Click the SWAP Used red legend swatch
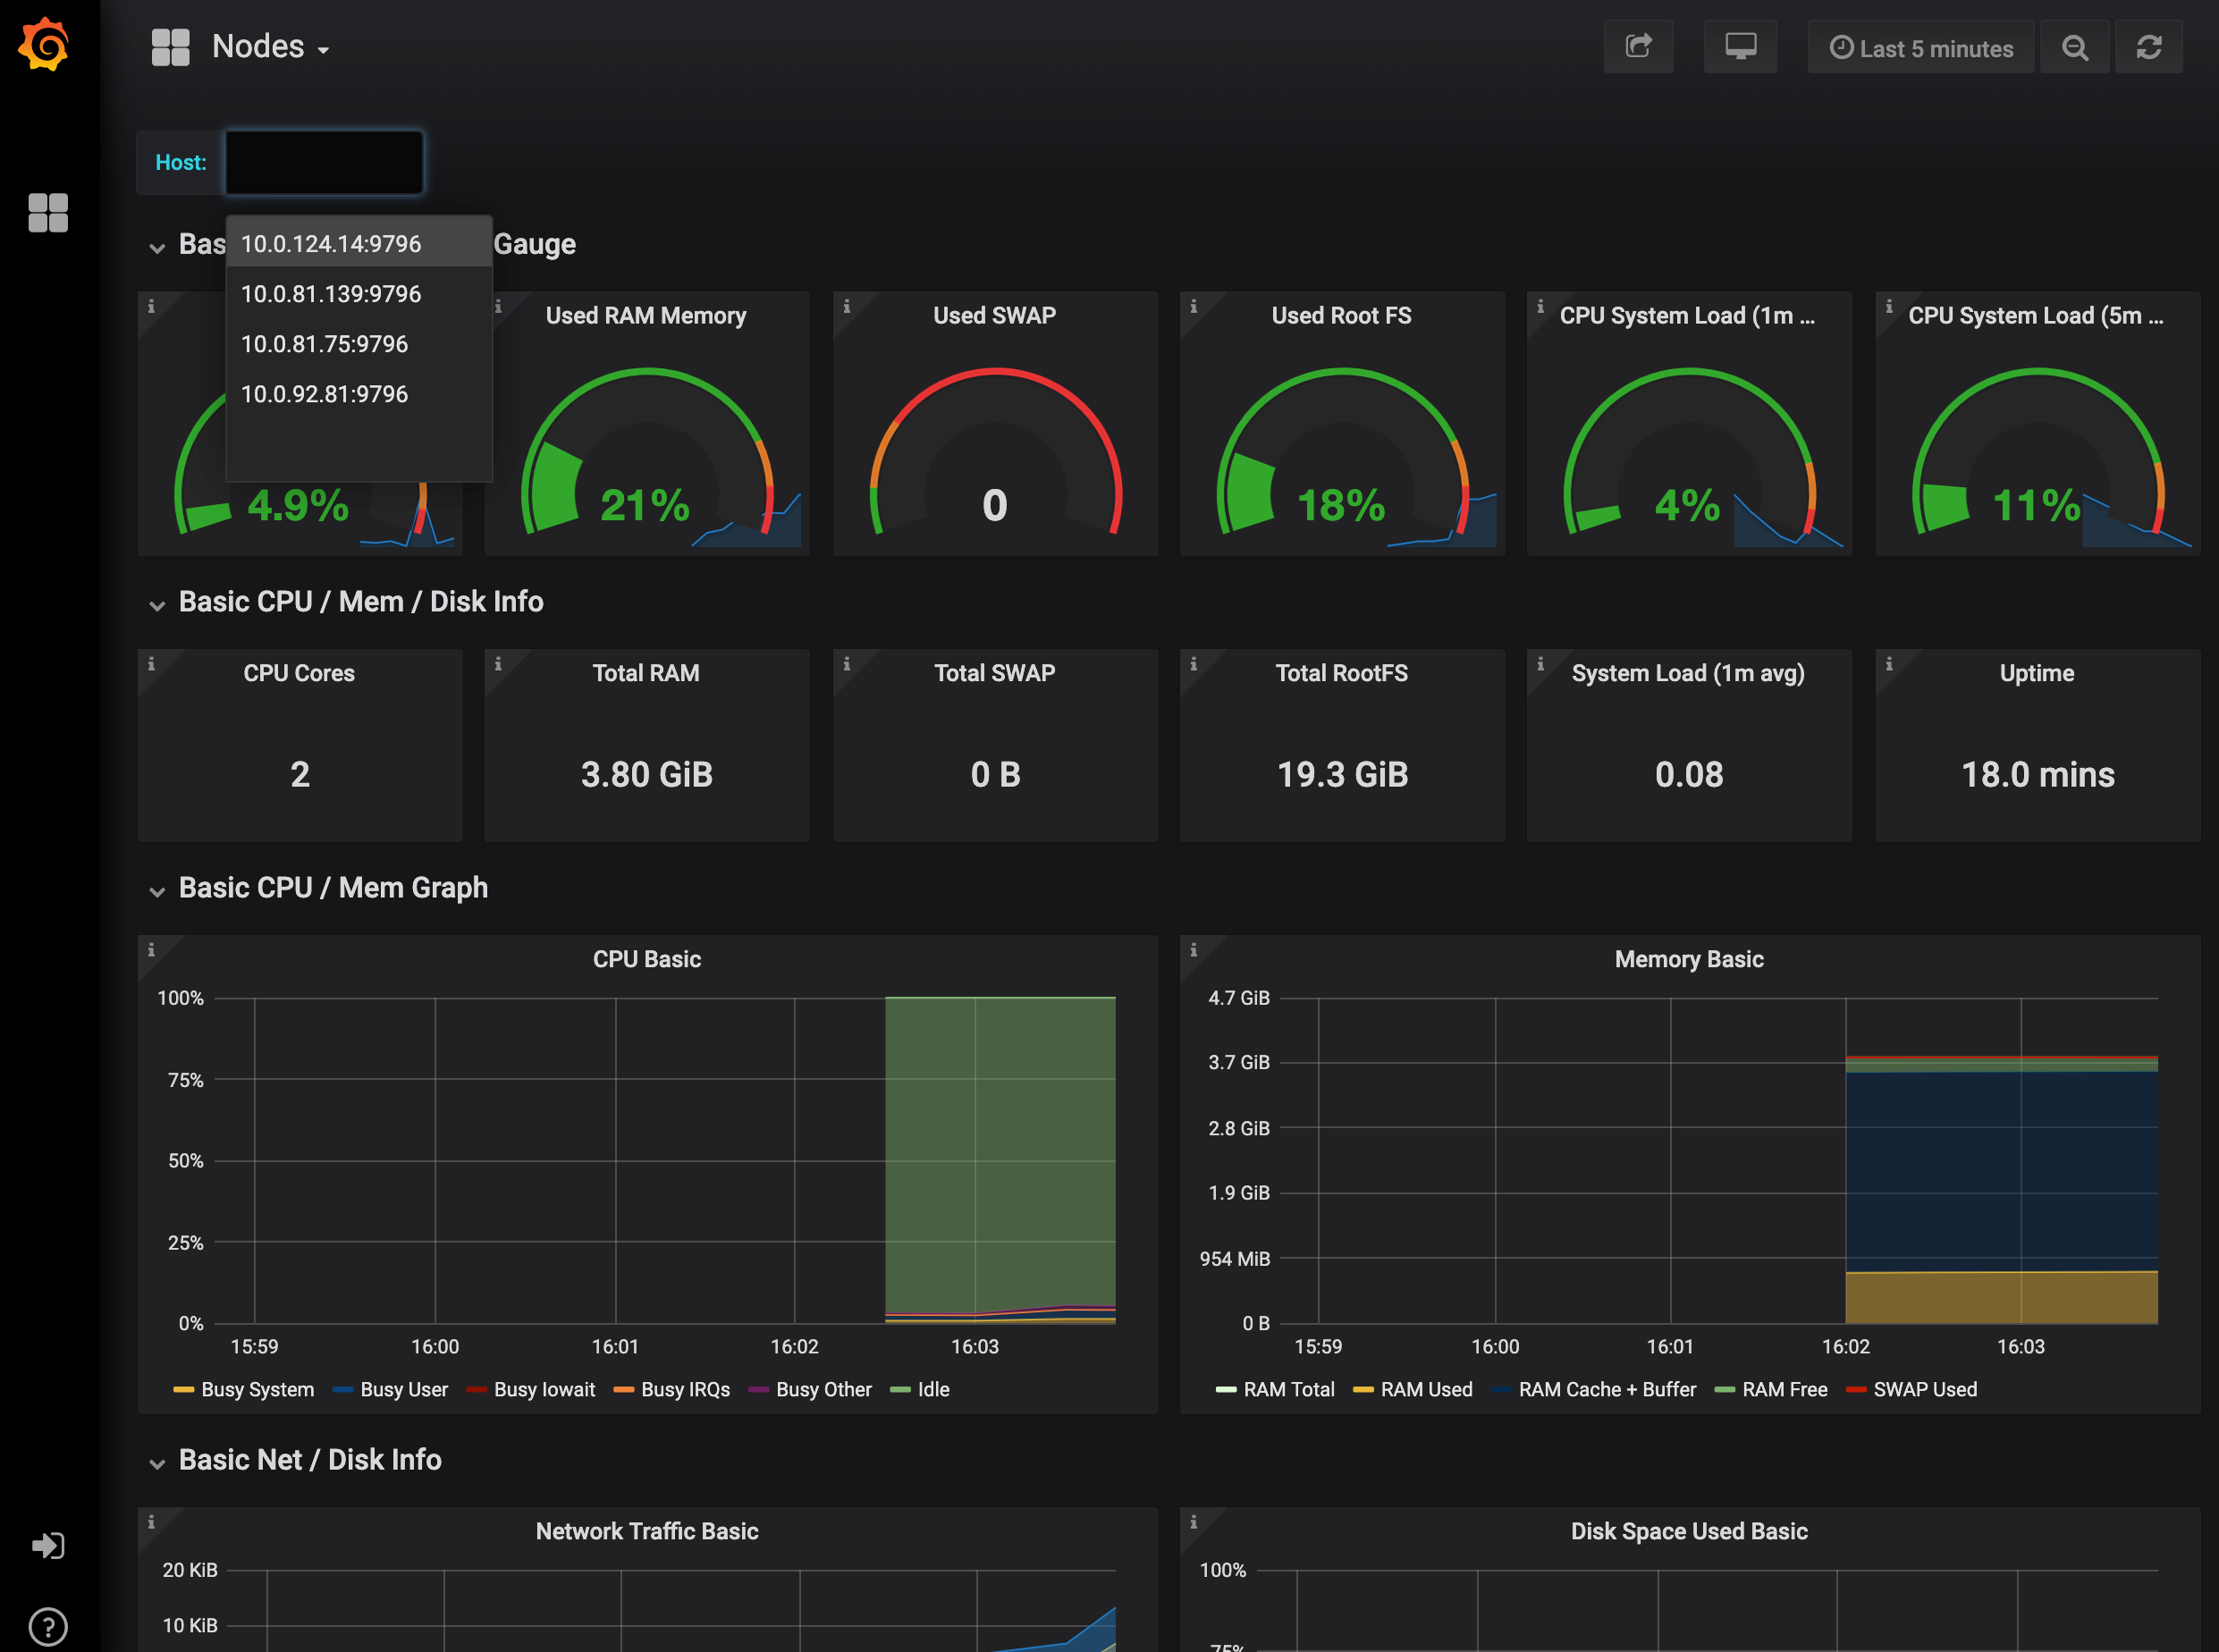This screenshot has width=2219, height=1652. pyautogui.click(x=1856, y=1390)
